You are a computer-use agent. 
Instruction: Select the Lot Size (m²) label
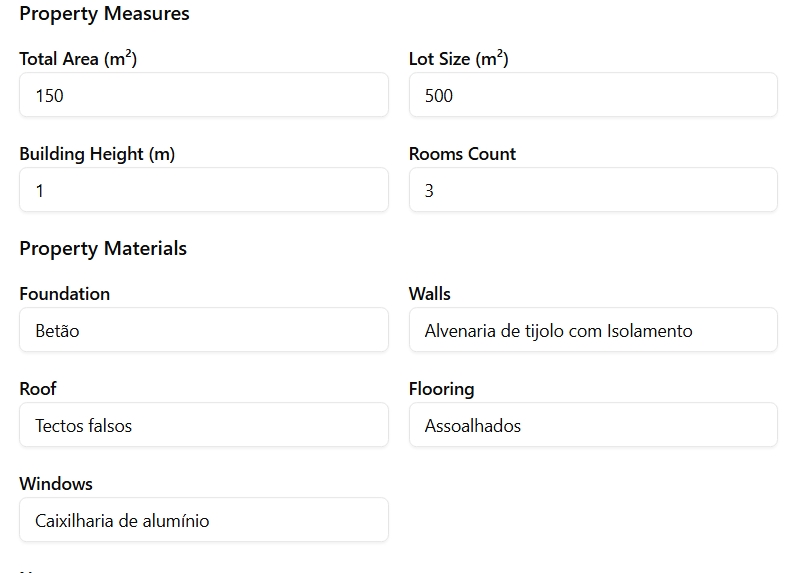coord(458,59)
